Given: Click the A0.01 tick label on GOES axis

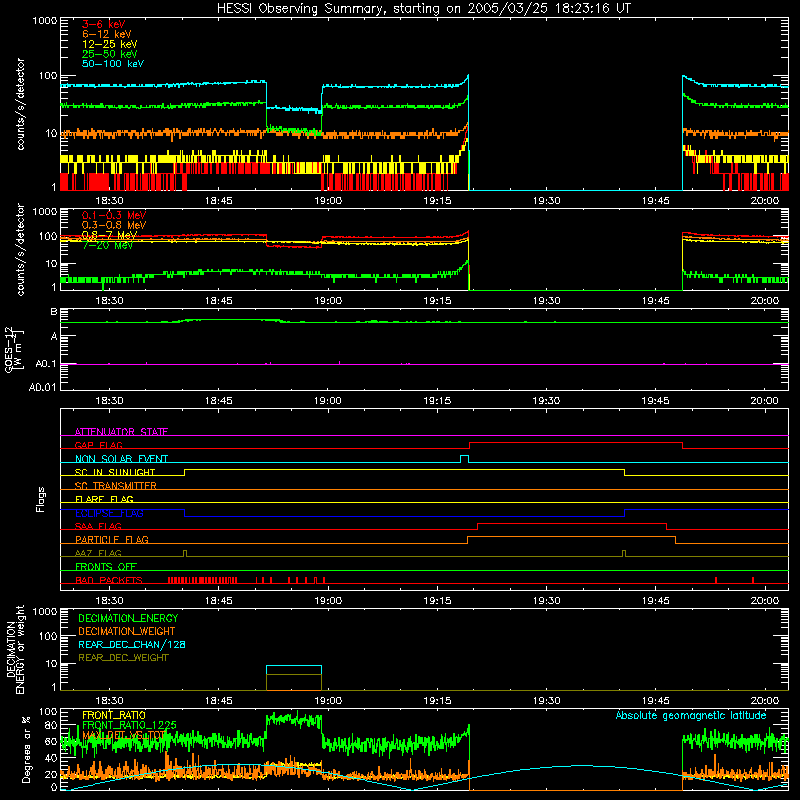Looking at the screenshot, I should click(x=43, y=387).
